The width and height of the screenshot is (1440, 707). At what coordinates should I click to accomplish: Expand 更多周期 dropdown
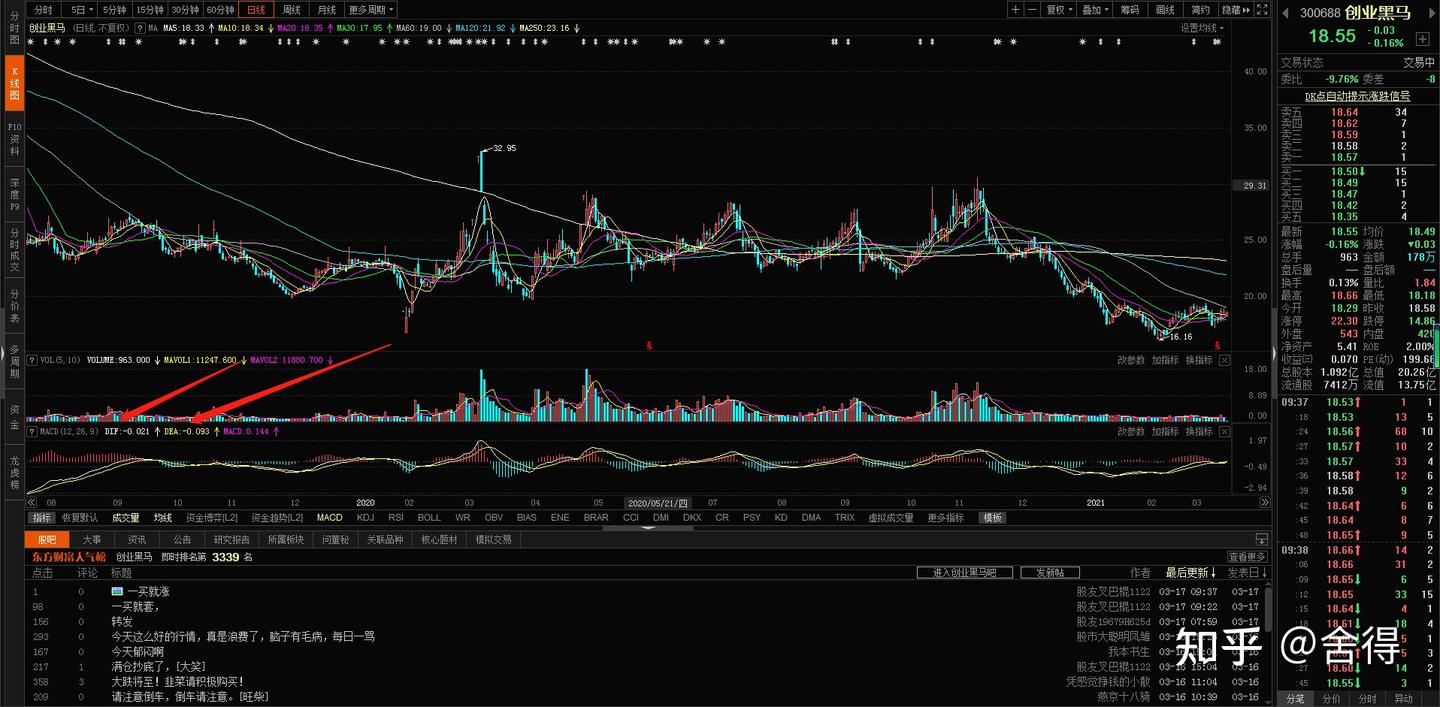coord(370,9)
